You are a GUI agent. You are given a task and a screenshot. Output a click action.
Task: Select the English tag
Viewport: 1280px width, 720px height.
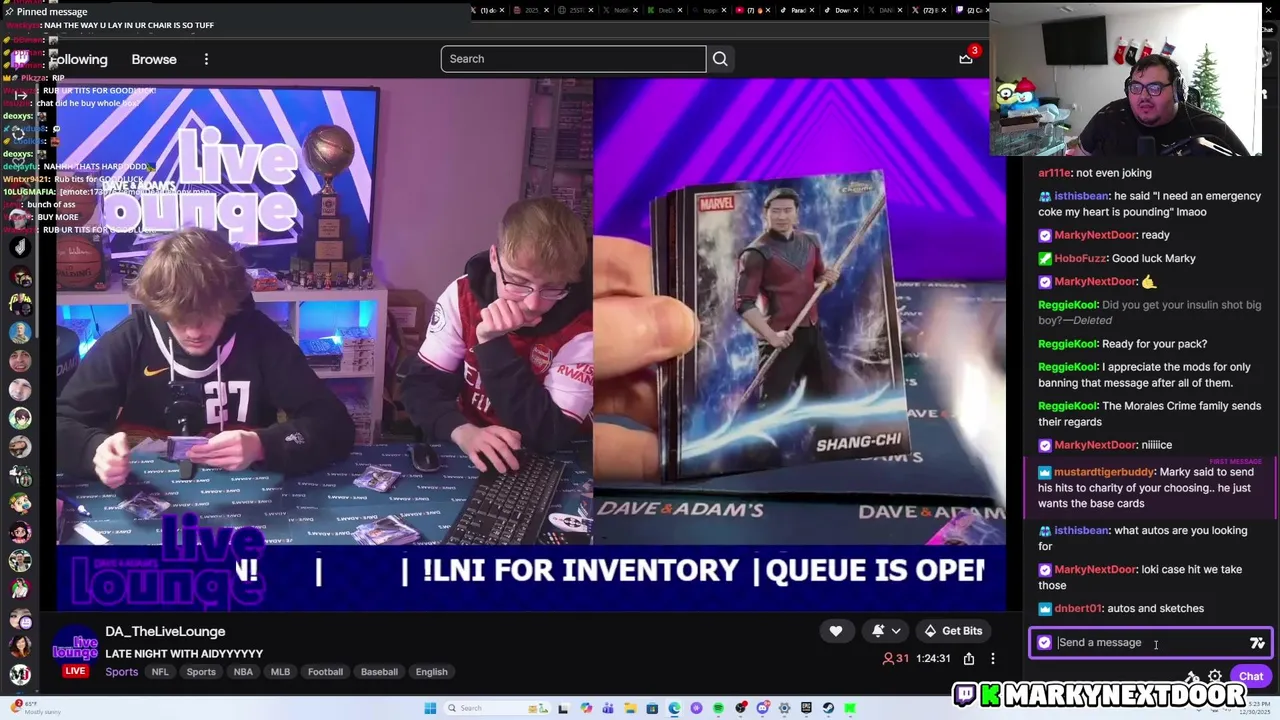click(432, 672)
